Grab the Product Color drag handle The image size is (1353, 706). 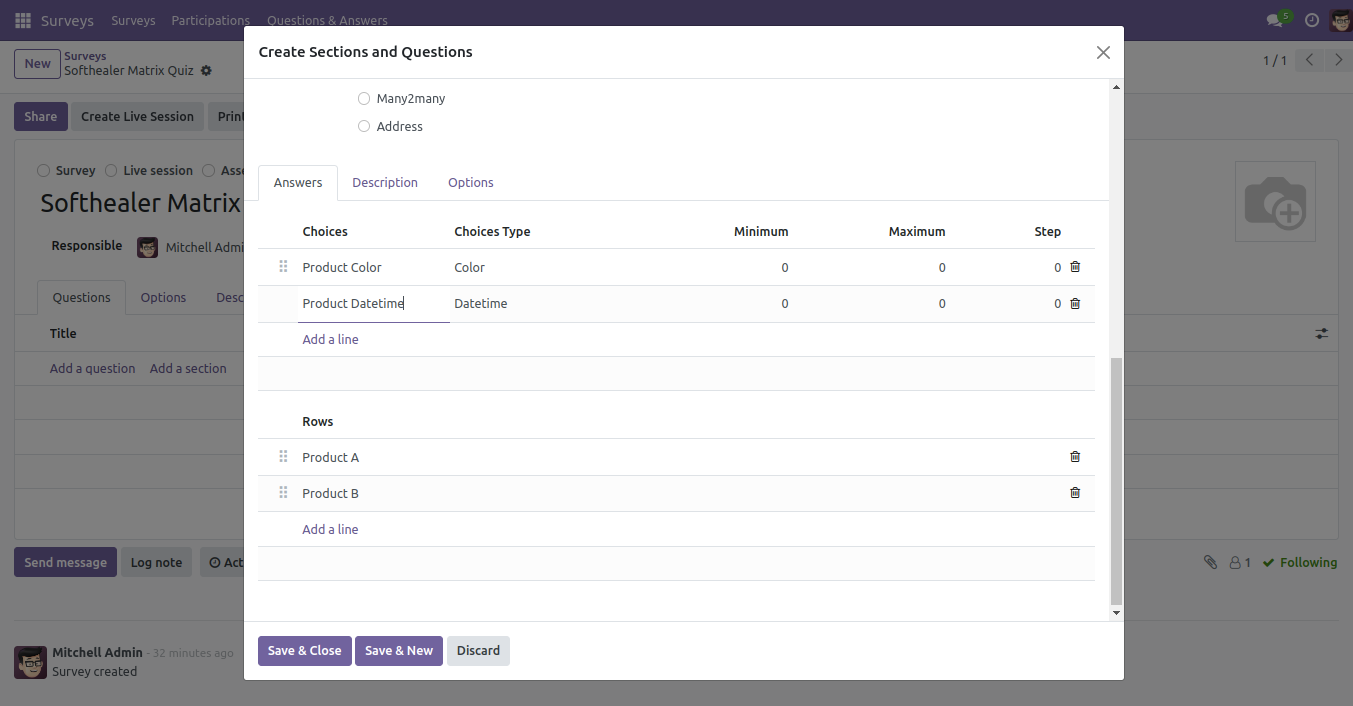coord(283,267)
